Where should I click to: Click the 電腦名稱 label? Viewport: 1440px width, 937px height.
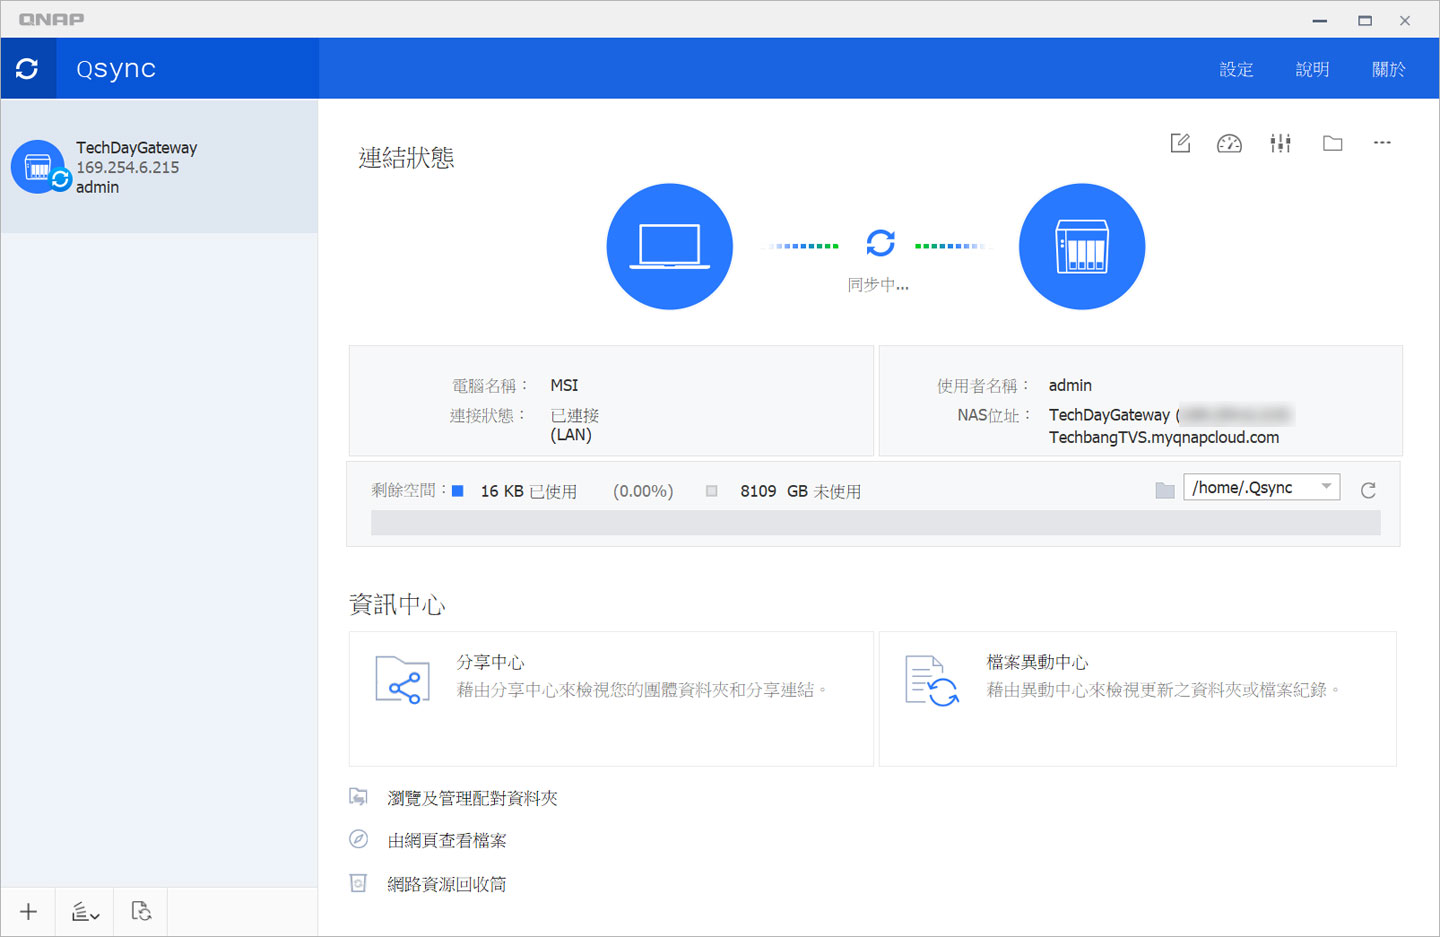tap(489, 385)
